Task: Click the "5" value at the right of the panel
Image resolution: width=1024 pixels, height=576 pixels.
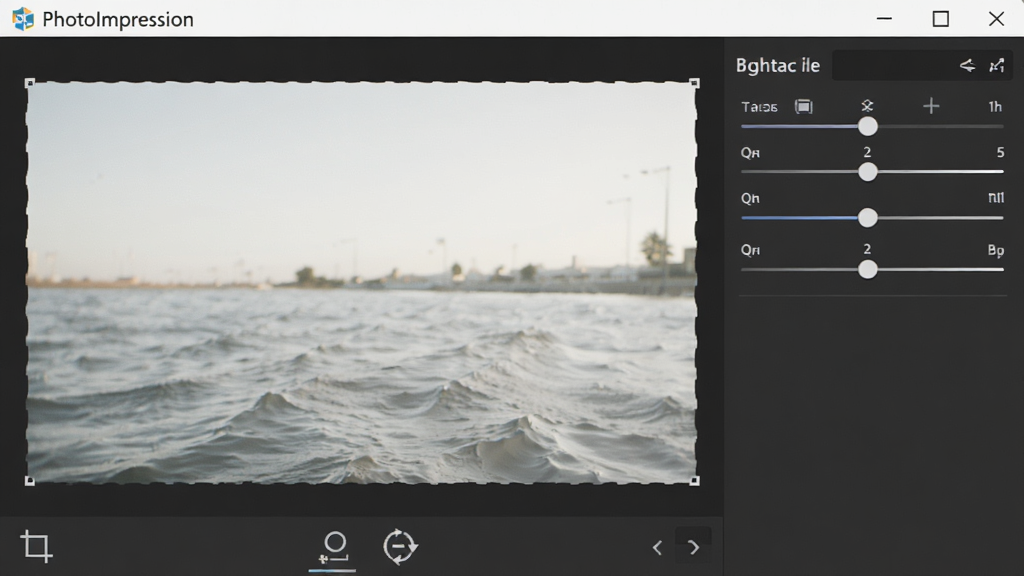Action: click(1000, 152)
